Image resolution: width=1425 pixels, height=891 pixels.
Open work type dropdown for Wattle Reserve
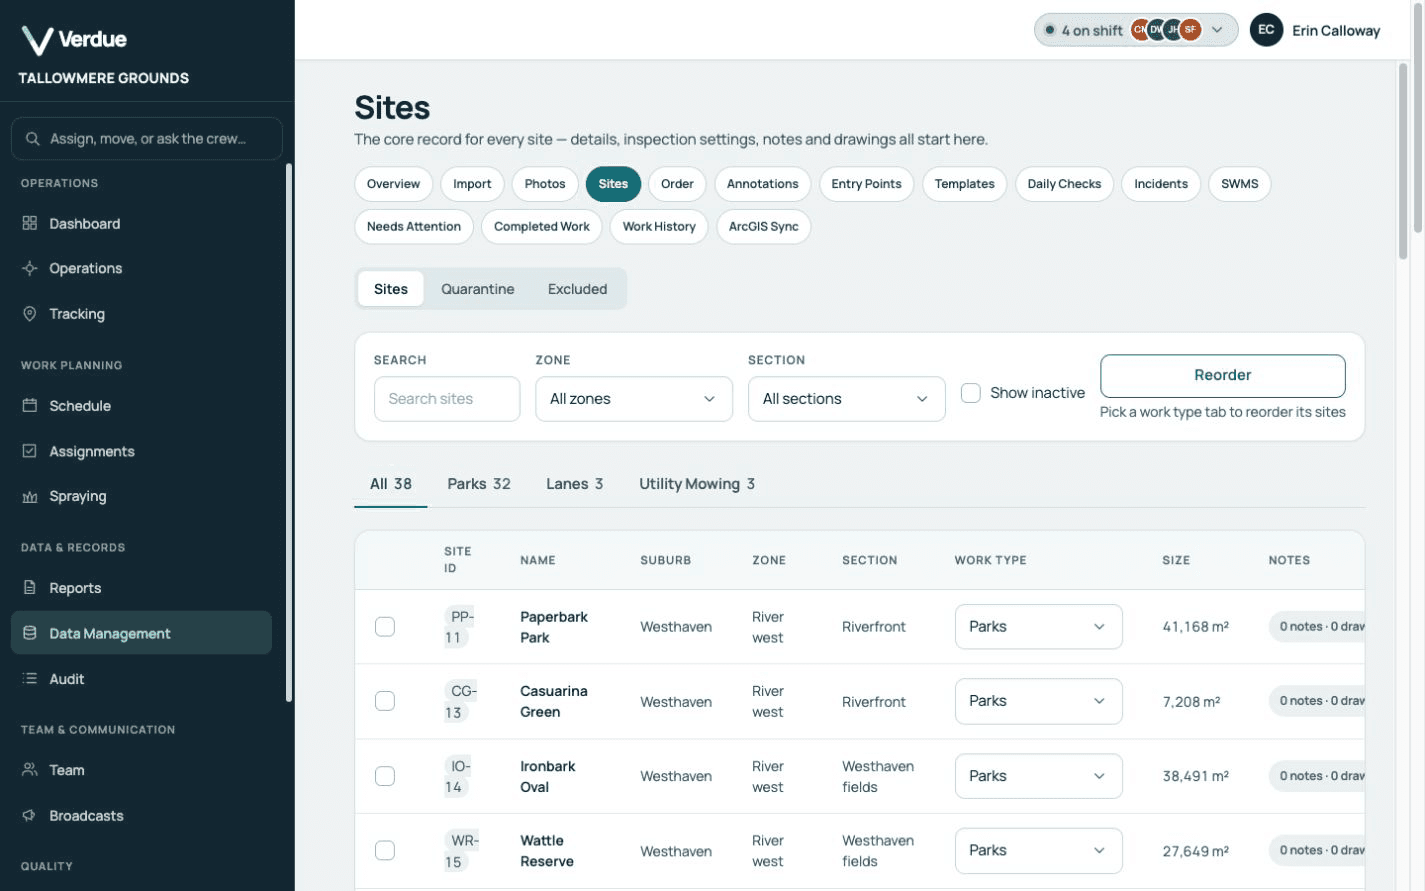(x=1038, y=850)
